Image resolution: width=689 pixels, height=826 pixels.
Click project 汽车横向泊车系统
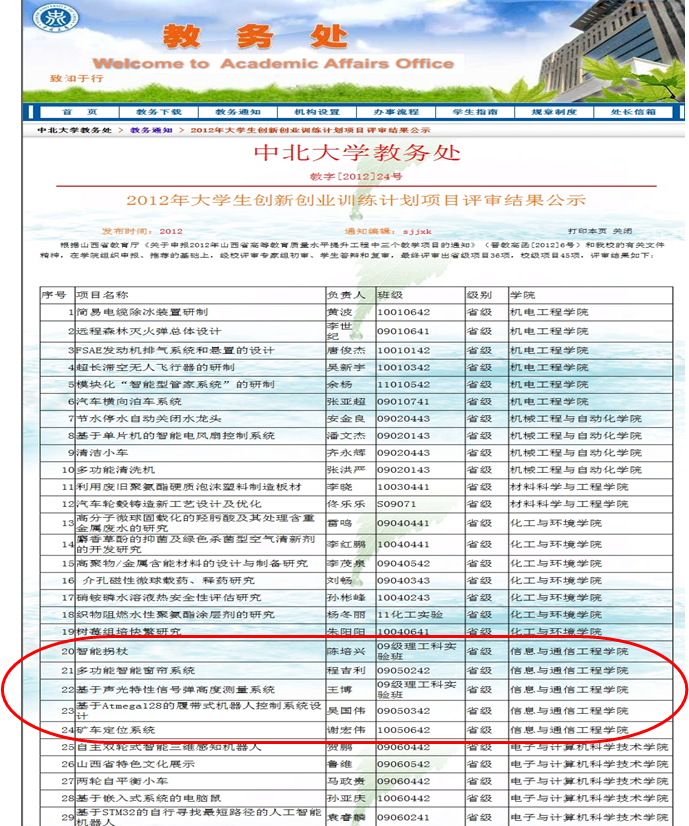tap(129, 401)
